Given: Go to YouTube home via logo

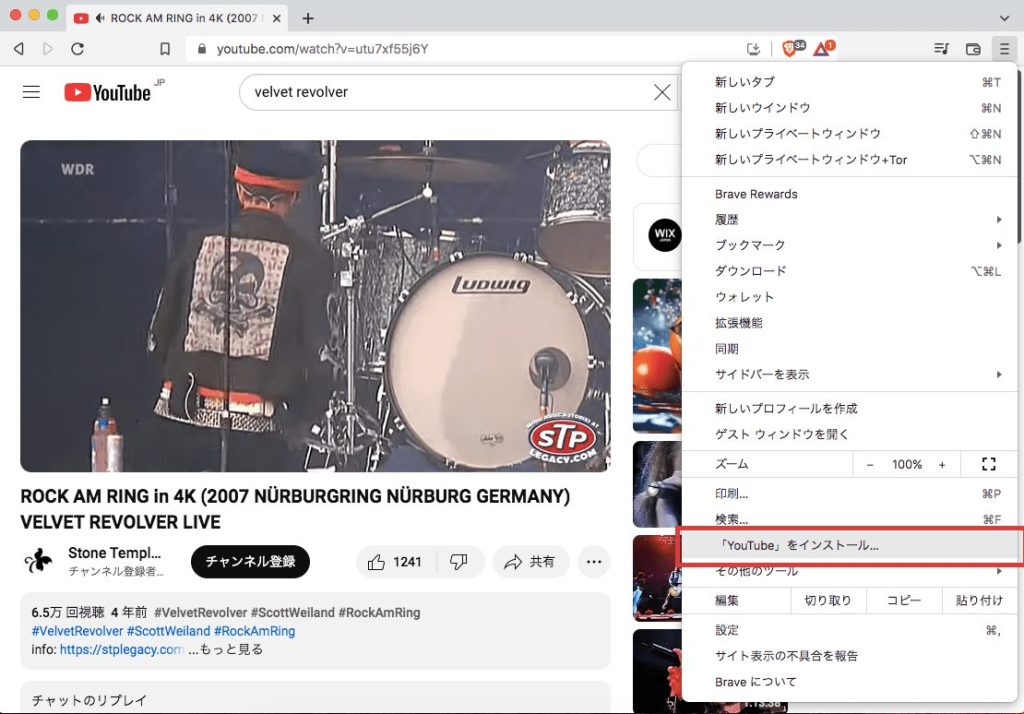Looking at the screenshot, I should coord(108,92).
